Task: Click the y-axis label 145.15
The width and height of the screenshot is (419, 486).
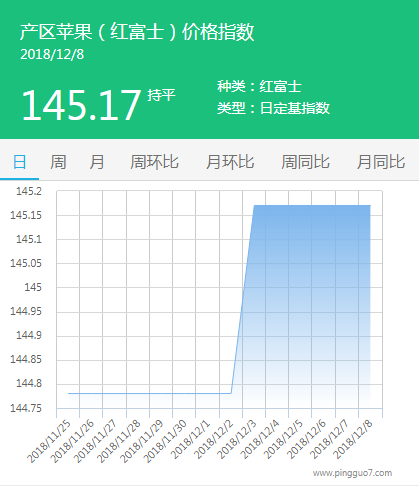Action: 26,215
